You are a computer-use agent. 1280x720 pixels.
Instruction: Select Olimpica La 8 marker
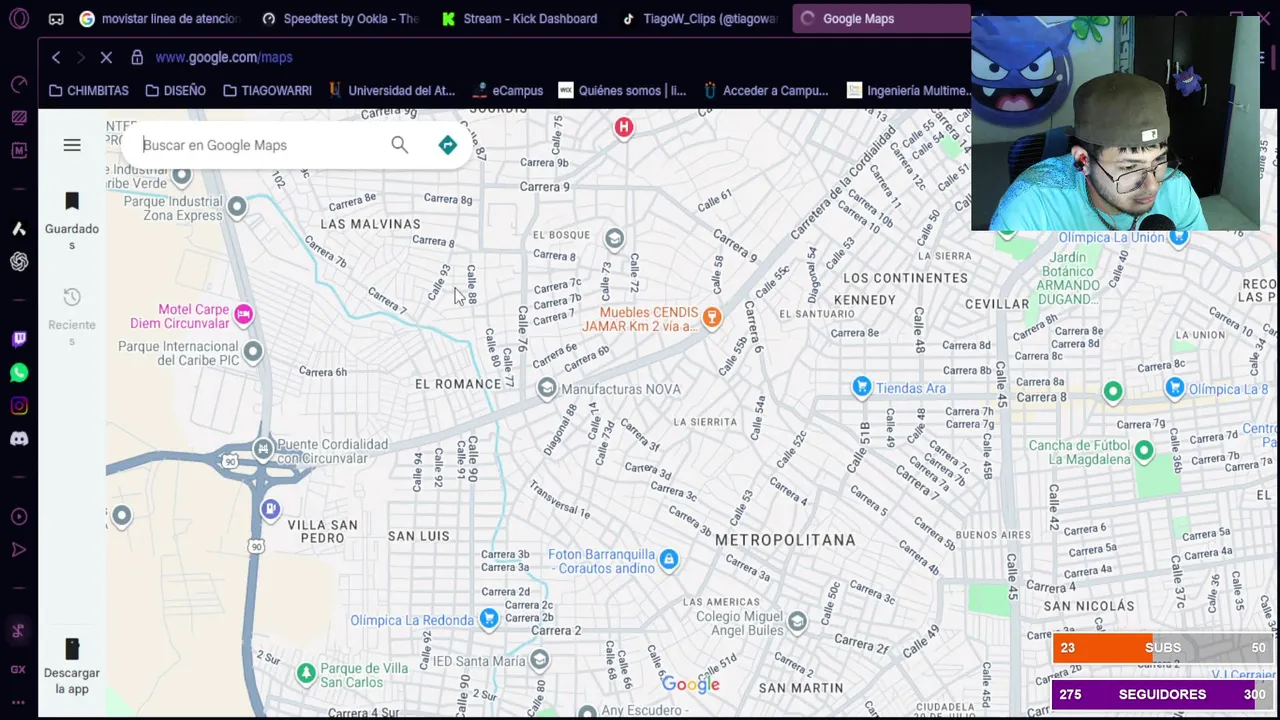(1175, 388)
